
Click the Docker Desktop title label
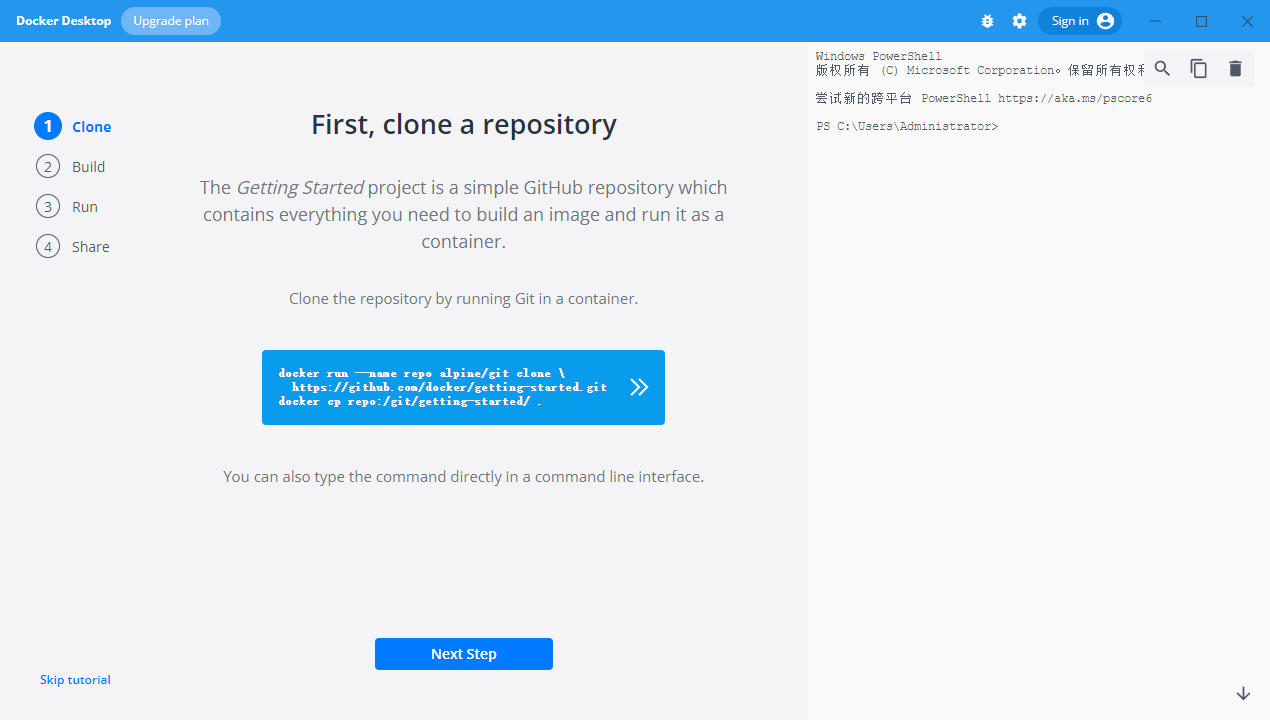coord(63,20)
